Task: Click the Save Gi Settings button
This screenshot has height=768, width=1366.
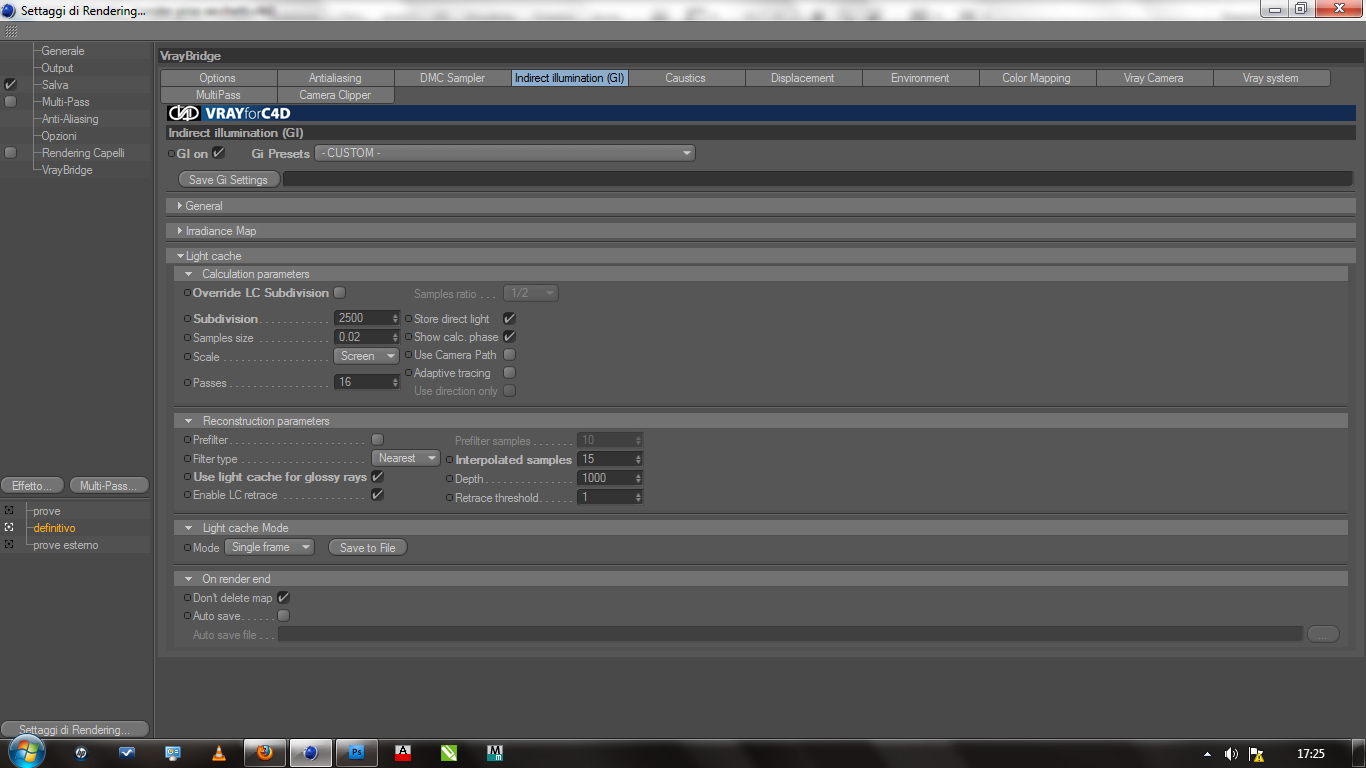Action: point(228,180)
